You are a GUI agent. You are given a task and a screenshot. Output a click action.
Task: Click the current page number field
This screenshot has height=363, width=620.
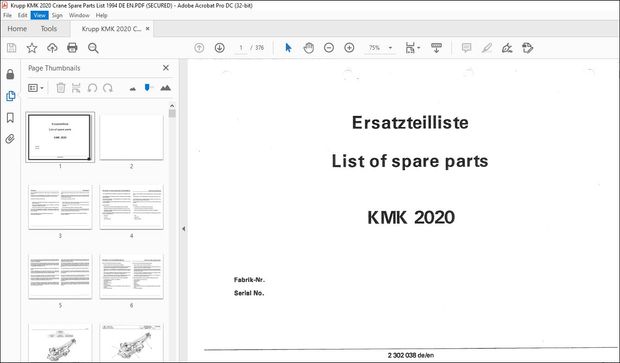[241, 48]
